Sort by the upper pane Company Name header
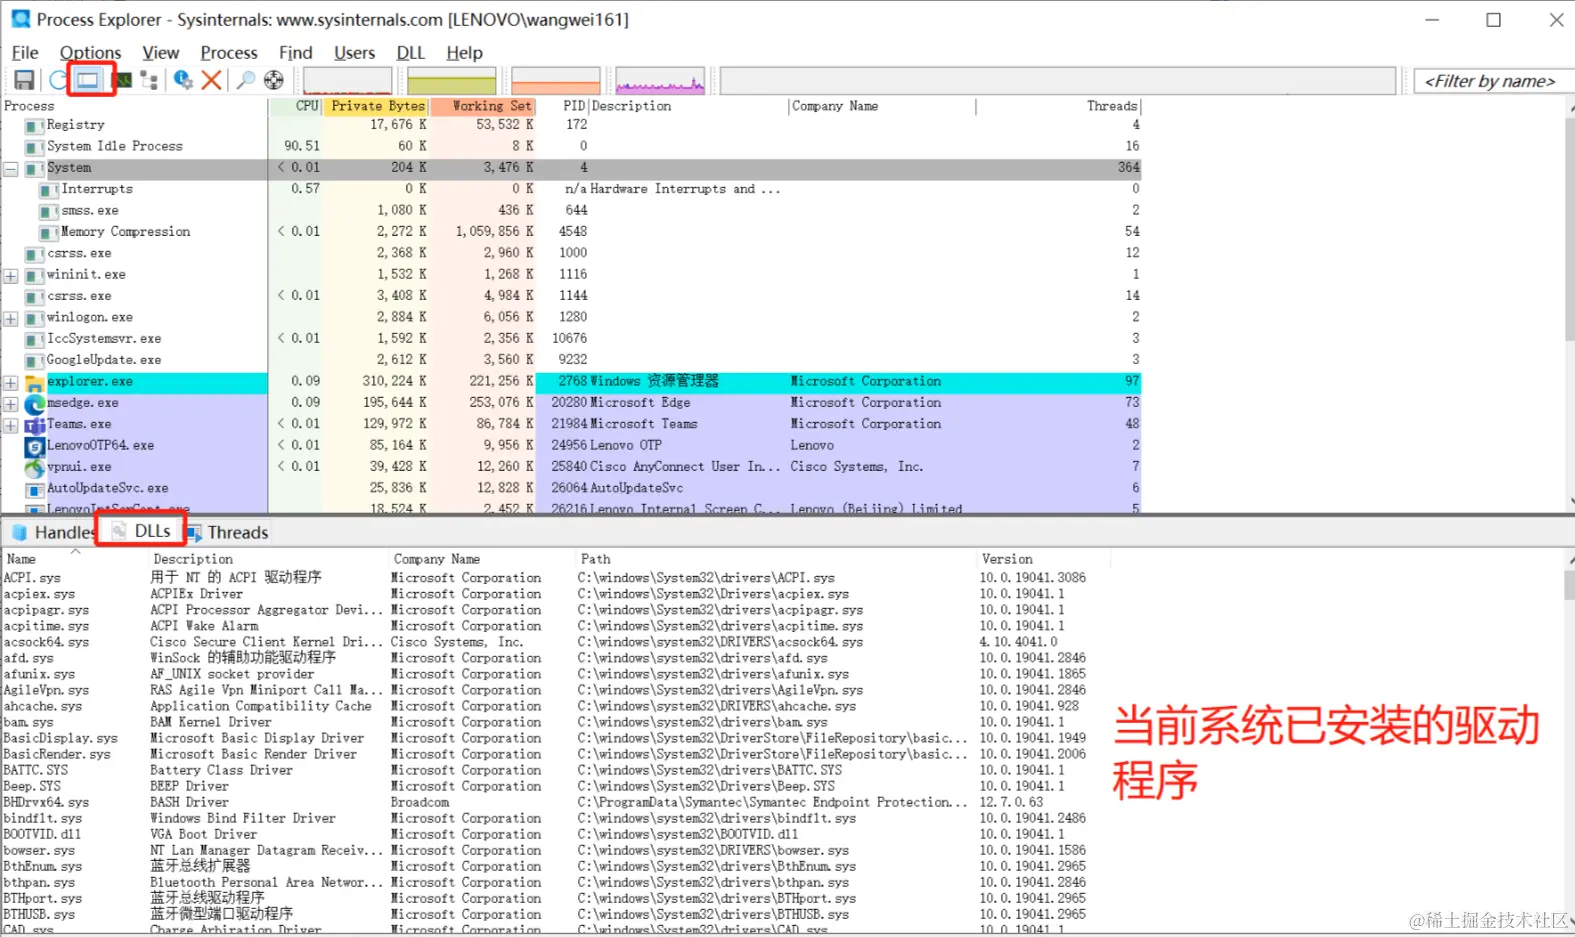This screenshot has height=937, width=1575. click(882, 106)
